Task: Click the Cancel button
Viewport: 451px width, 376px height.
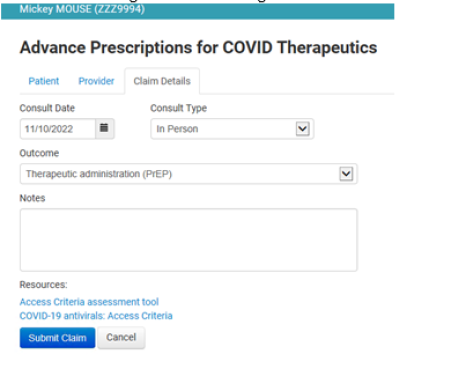Action: click(121, 337)
